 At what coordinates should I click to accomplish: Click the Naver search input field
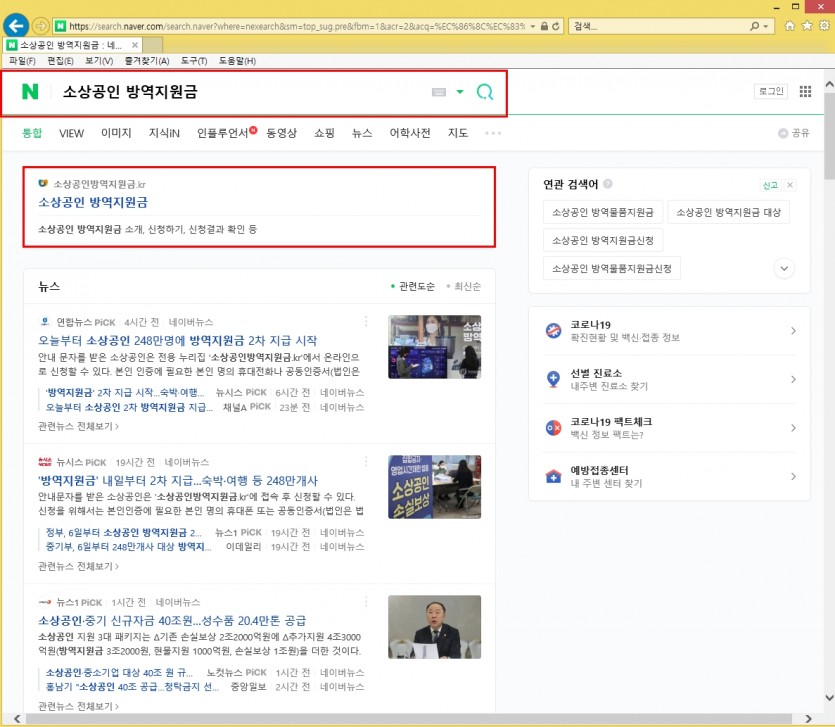pyautogui.click(x=240, y=92)
